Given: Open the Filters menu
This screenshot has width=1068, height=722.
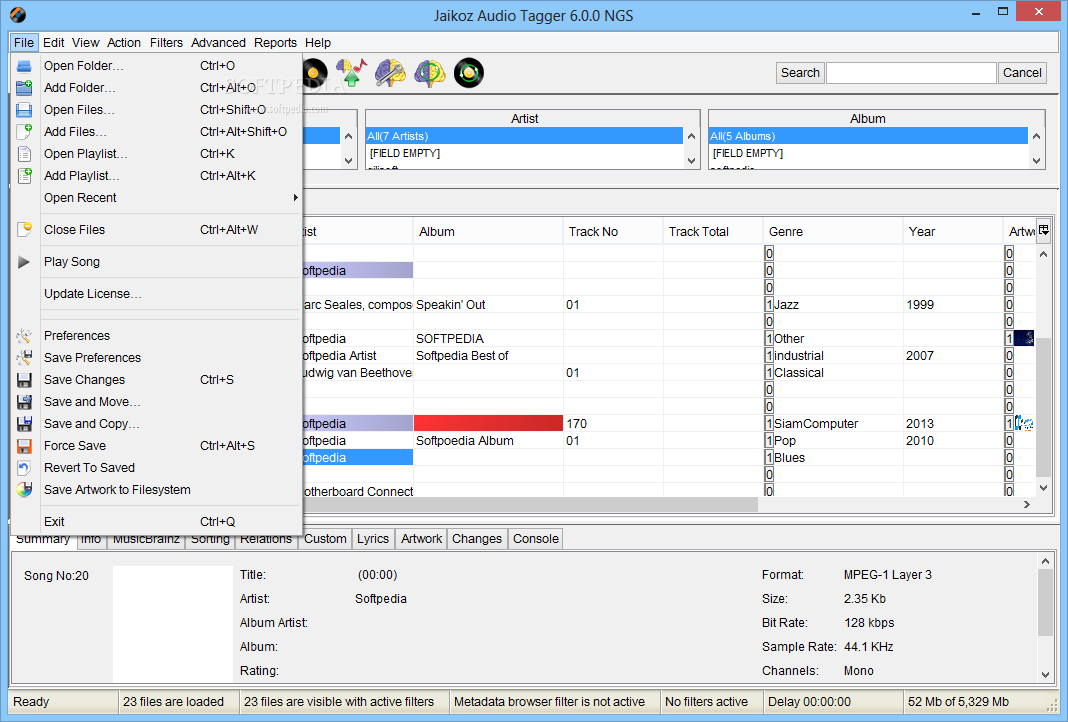Looking at the screenshot, I should pos(166,43).
